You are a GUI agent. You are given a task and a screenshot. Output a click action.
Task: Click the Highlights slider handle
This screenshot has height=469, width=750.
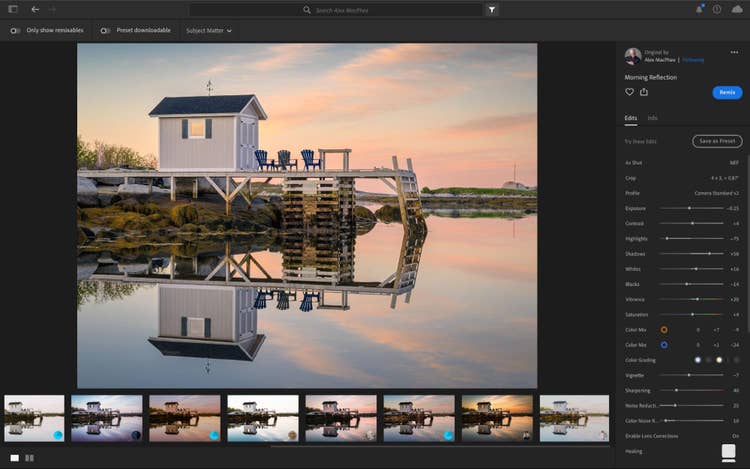(667, 239)
